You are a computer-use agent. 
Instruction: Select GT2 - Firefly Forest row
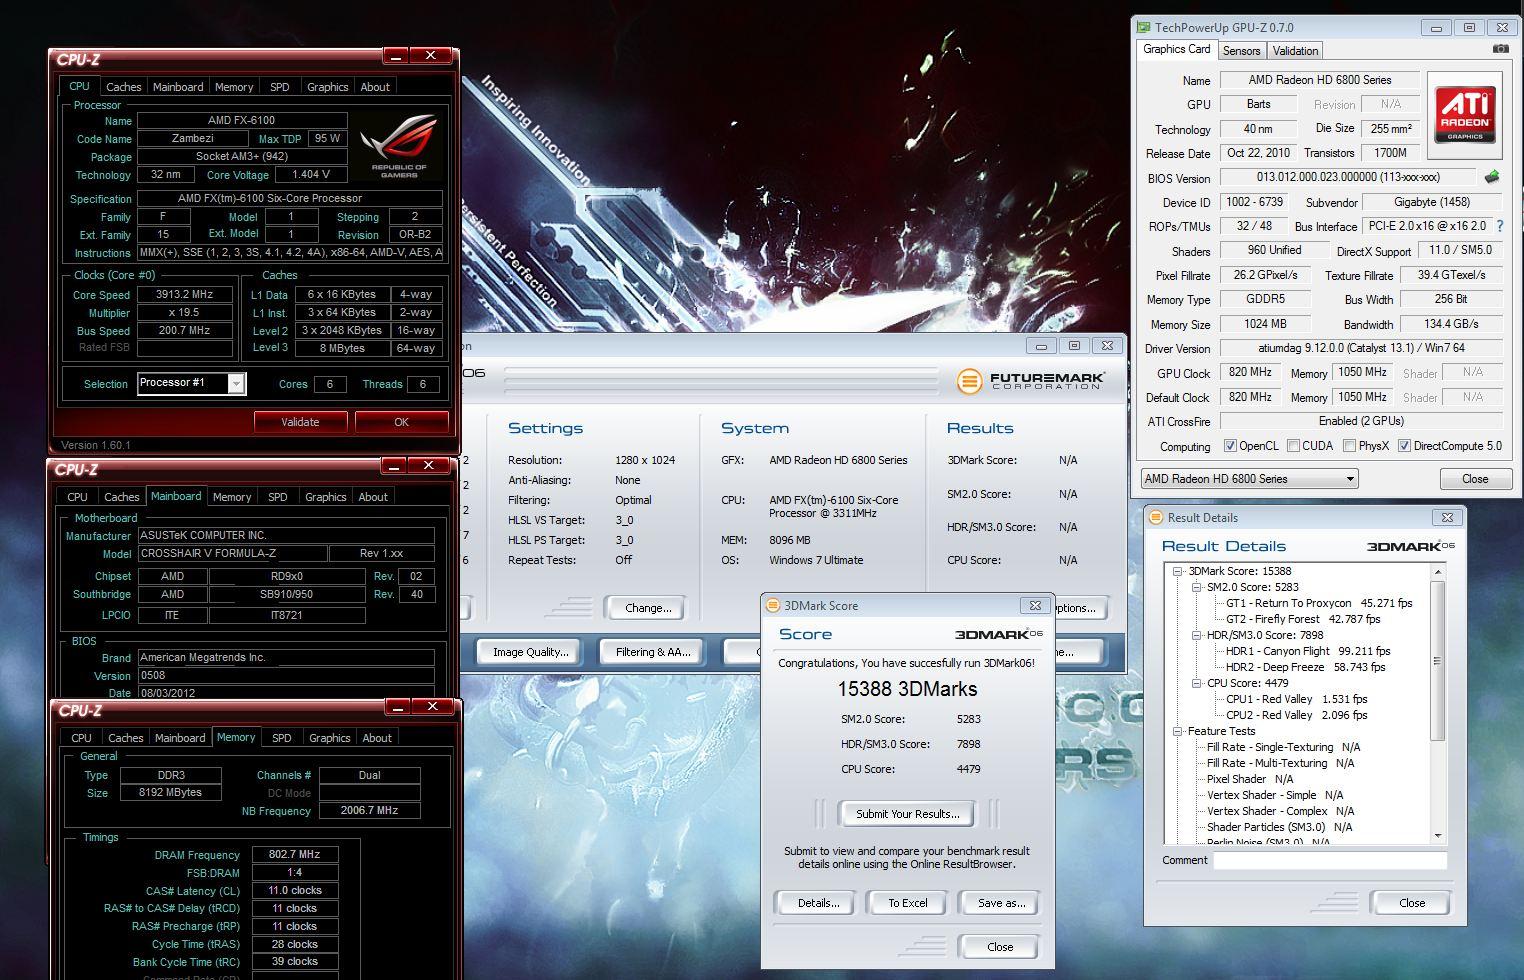click(1303, 619)
